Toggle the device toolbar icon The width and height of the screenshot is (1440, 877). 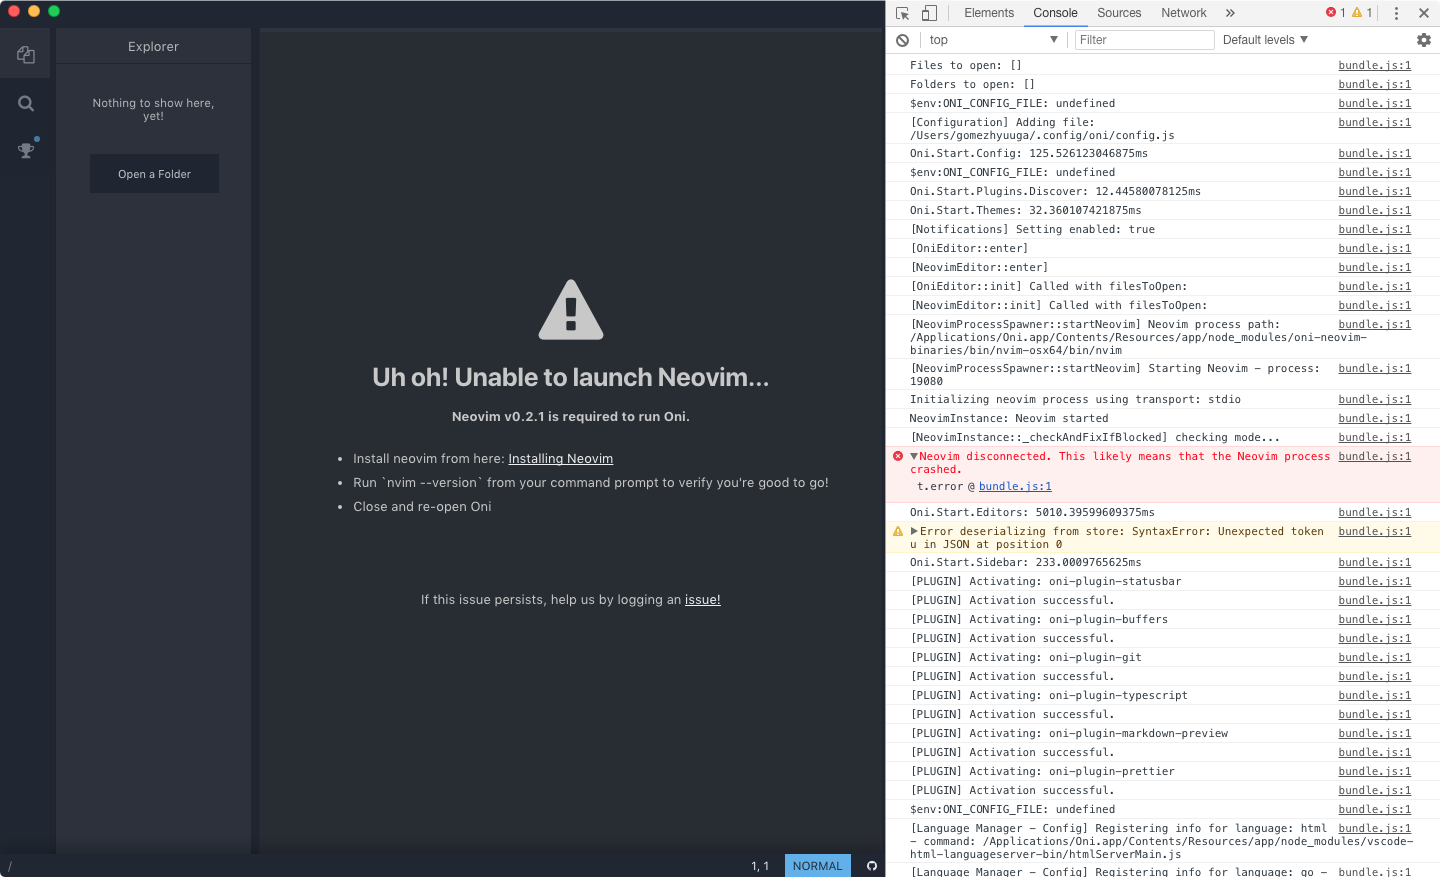929,13
